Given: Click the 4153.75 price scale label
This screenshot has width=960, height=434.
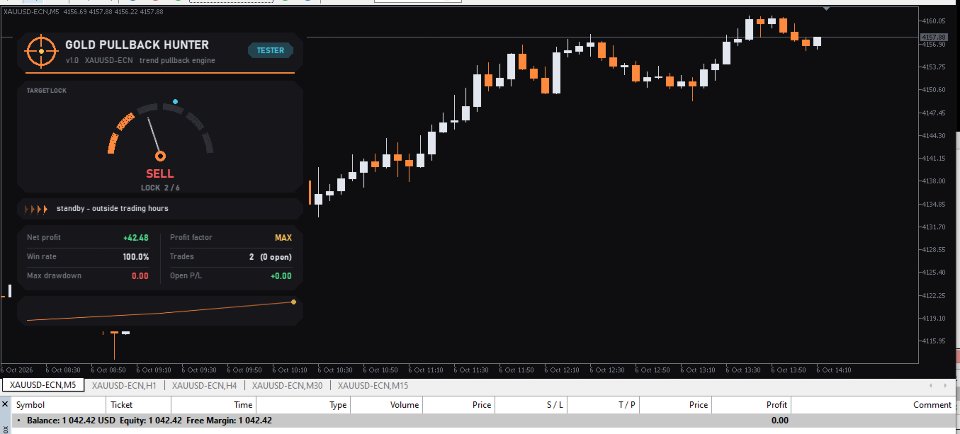Looking at the screenshot, I should click(x=933, y=67).
